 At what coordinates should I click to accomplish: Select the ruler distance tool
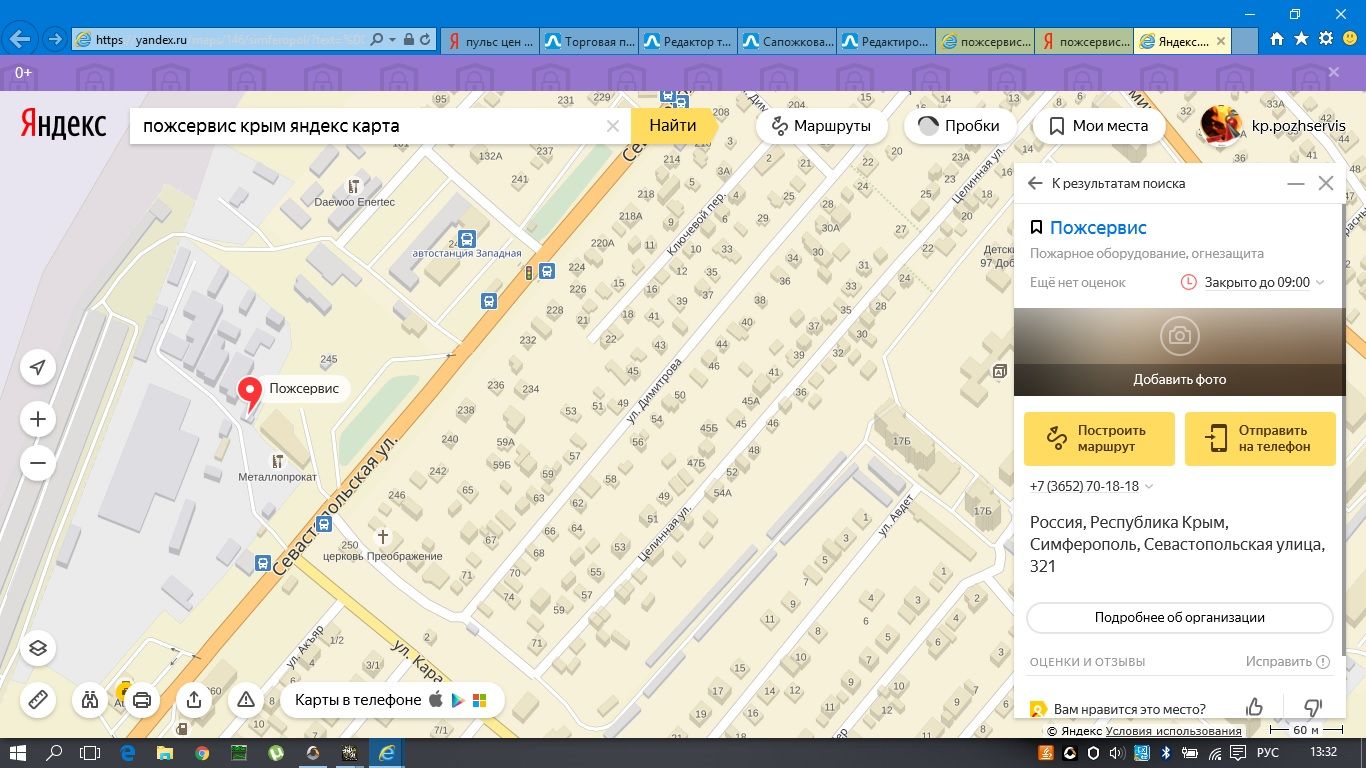(38, 700)
